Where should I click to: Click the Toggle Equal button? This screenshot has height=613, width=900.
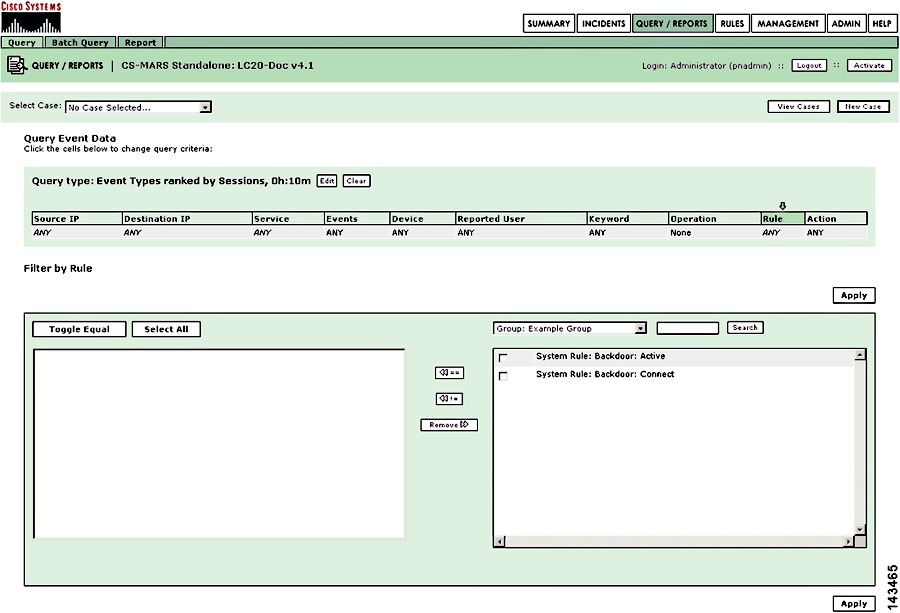(x=79, y=329)
